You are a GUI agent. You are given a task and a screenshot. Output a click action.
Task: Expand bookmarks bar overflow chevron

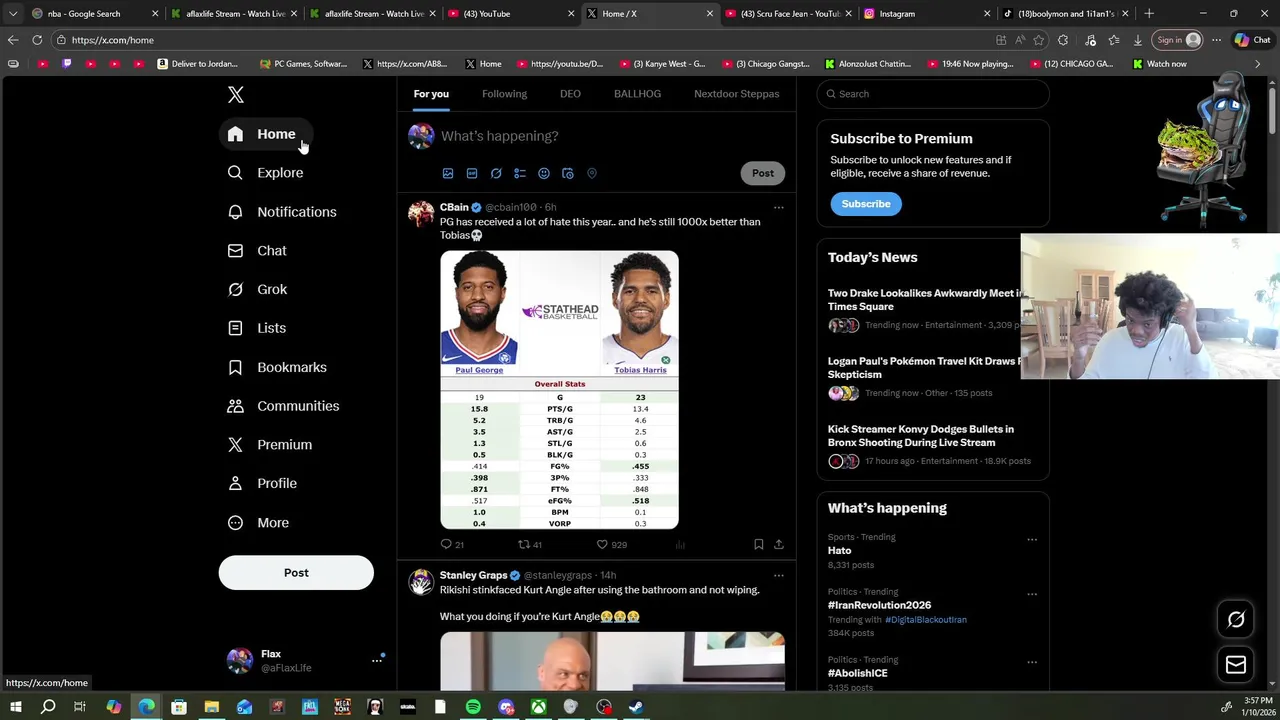[x=1258, y=64]
